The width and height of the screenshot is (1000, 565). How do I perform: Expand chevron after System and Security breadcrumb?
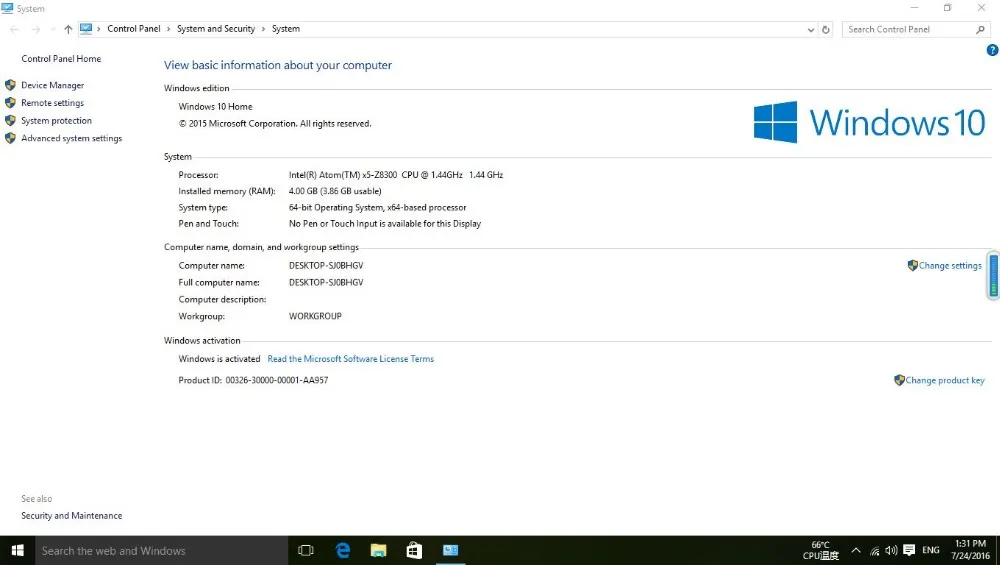point(263,29)
